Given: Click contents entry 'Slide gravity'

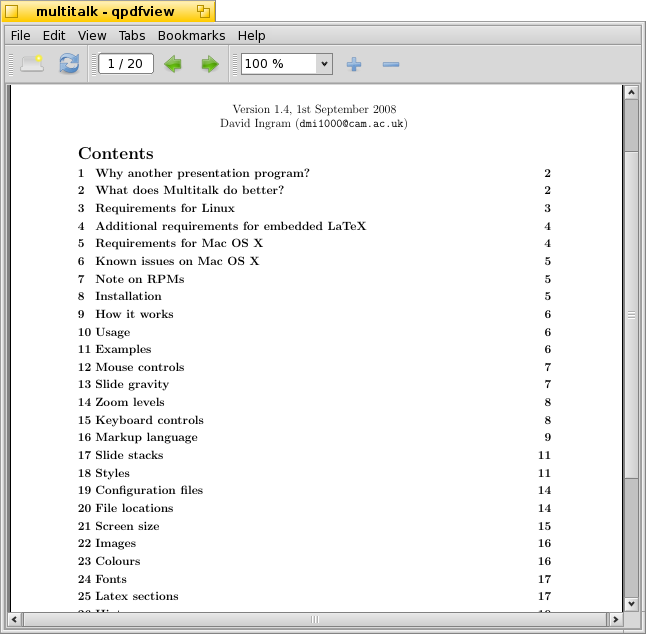Looking at the screenshot, I should [132, 385].
